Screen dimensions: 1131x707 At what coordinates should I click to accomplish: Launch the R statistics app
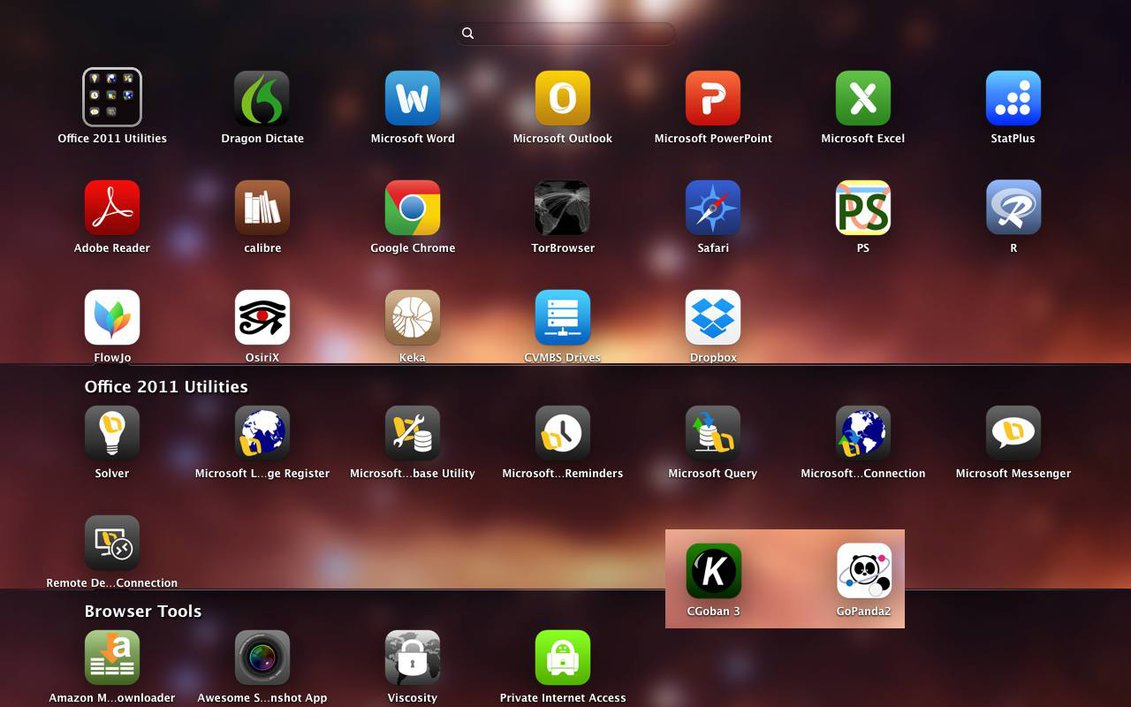(1013, 208)
